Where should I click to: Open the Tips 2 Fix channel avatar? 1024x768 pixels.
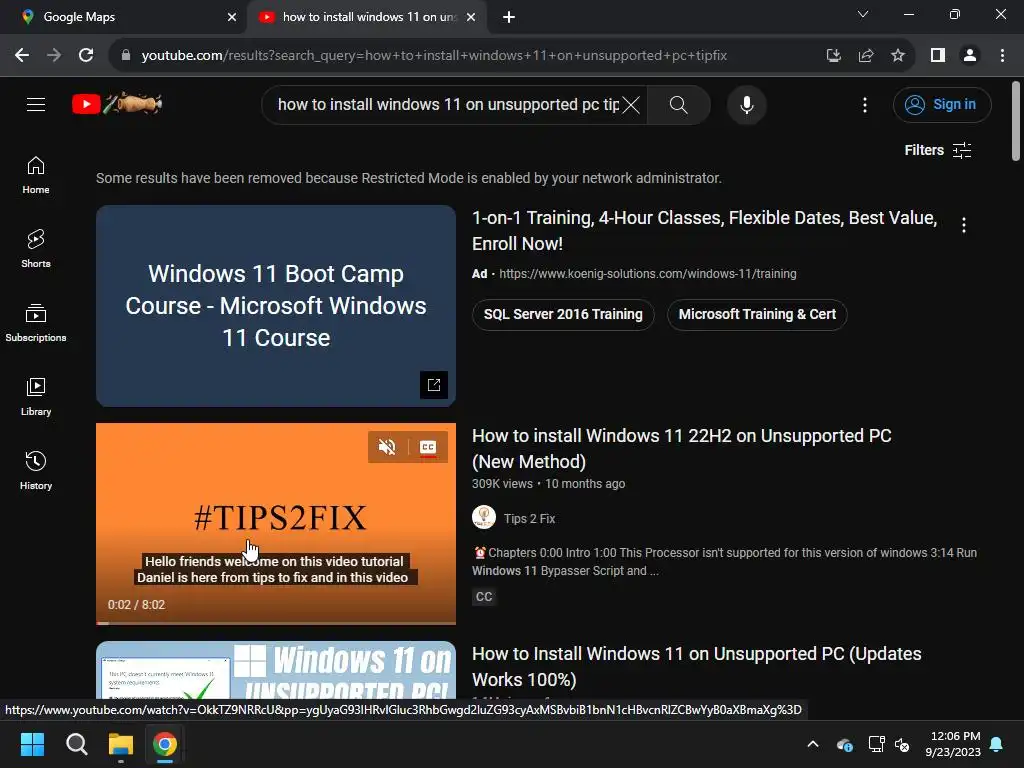tap(484, 518)
